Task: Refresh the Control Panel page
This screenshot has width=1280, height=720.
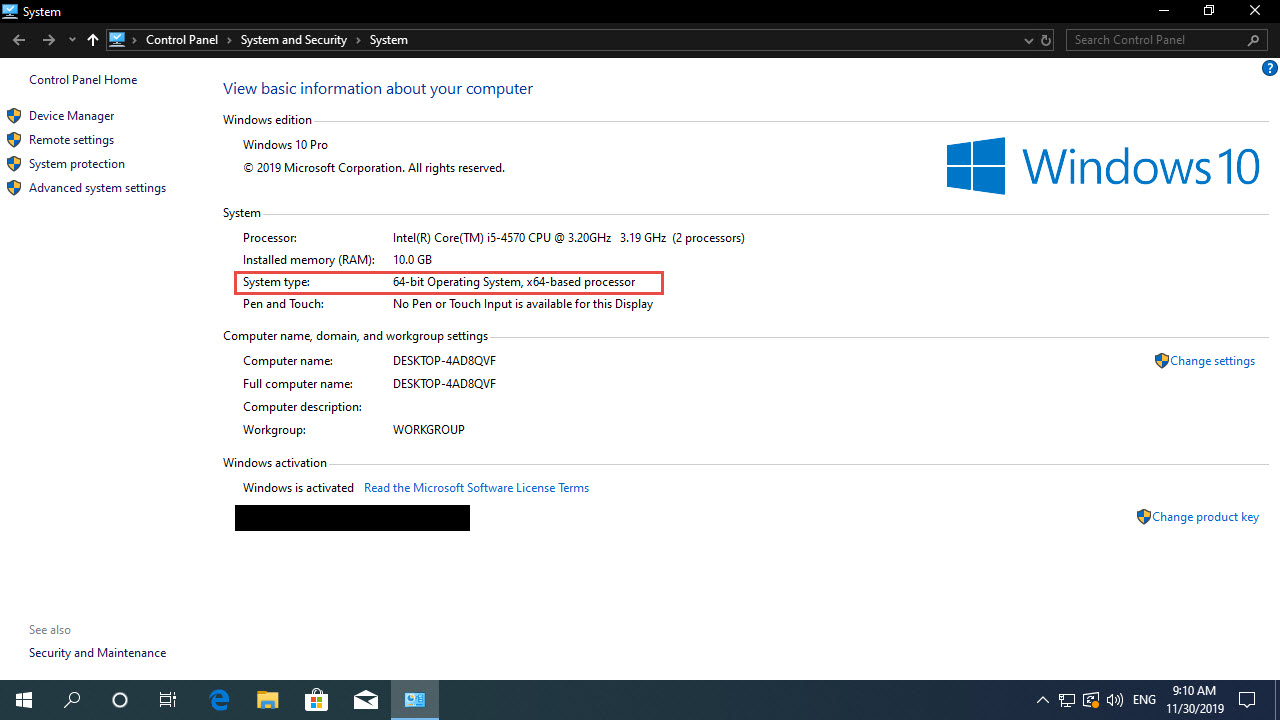Action: 1046,41
